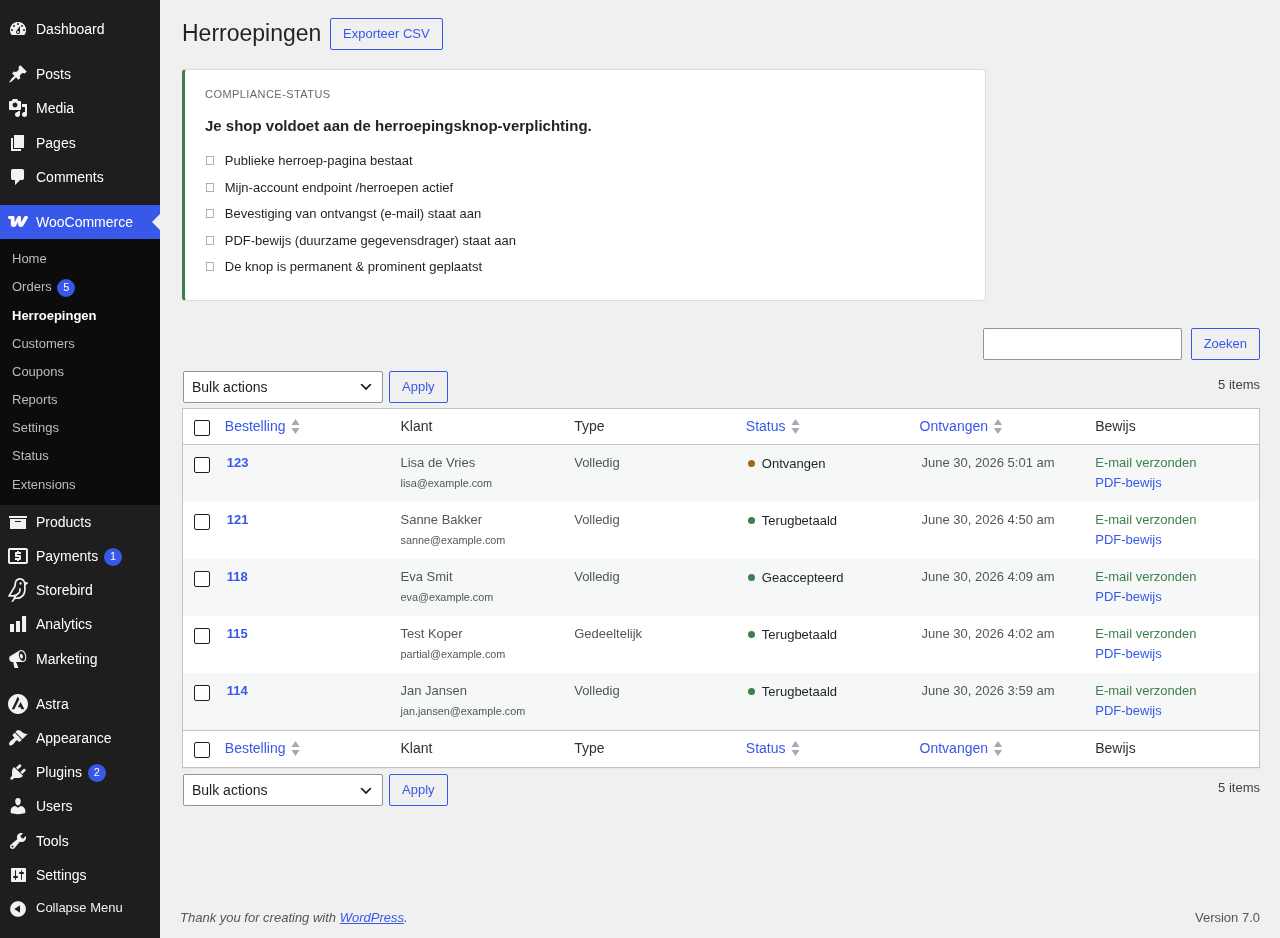The height and width of the screenshot is (938, 1280).
Task: Click customer name Jan Jansen
Action: coord(434,691)
